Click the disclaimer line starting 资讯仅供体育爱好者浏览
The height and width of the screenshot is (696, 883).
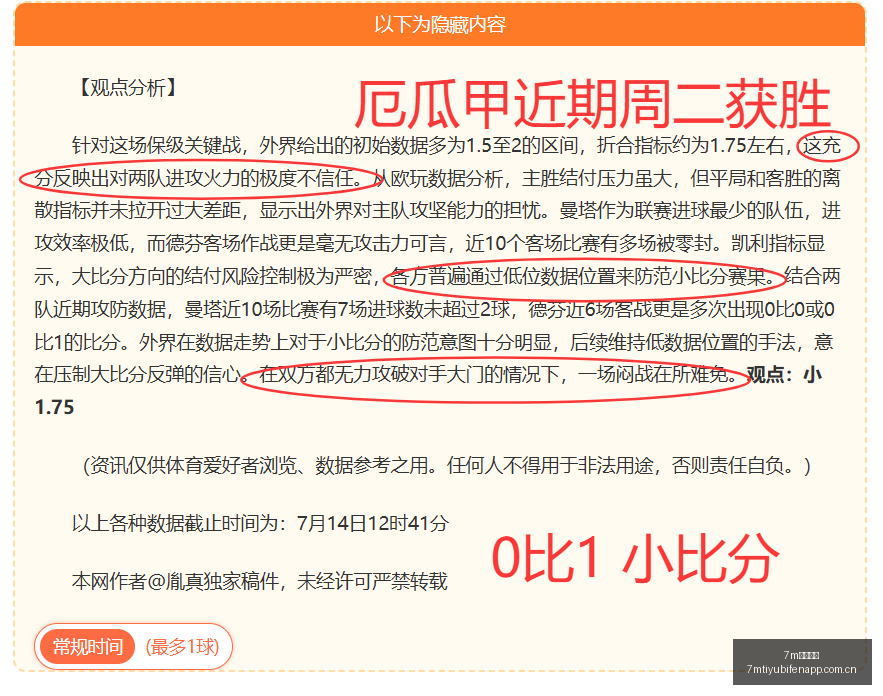point(447,466)
